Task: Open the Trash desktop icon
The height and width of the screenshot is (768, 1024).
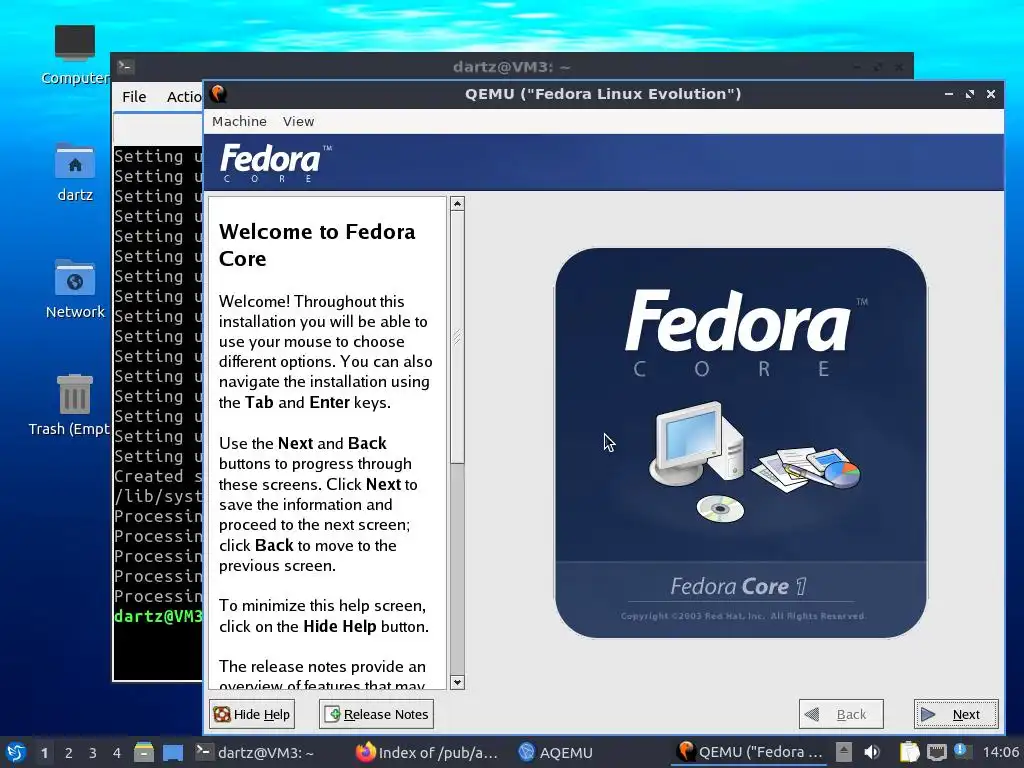Action: coord(71,405)
